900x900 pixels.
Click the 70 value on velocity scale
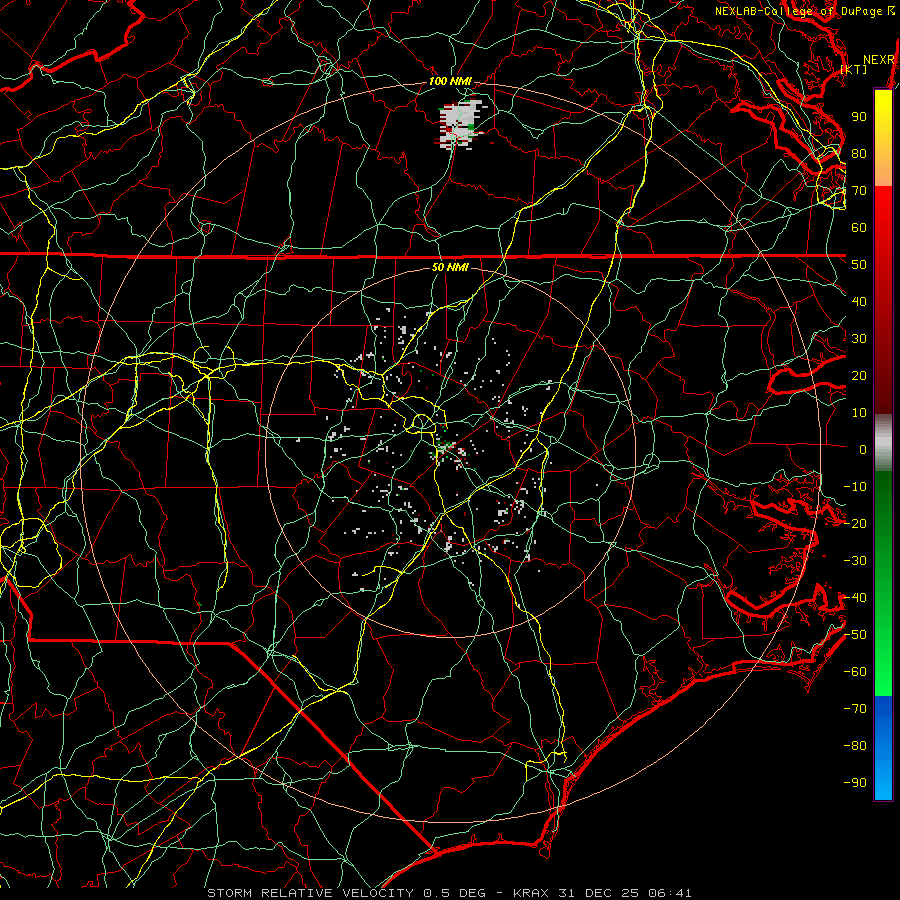(859, 191)
